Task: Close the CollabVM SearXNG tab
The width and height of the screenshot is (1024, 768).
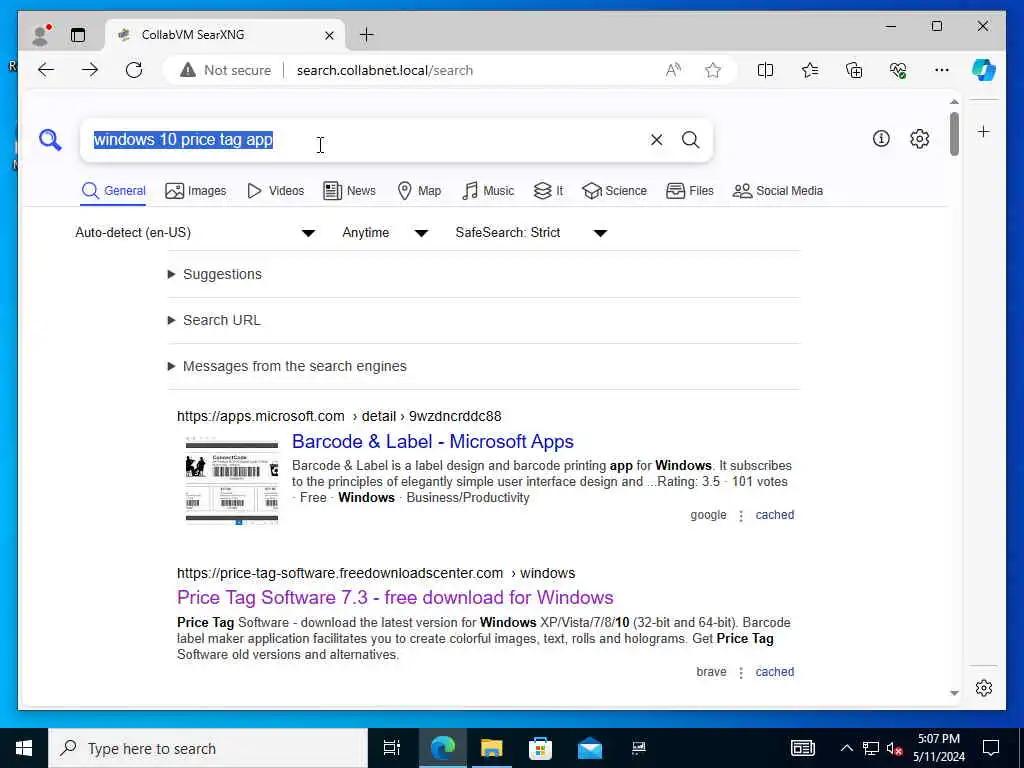Action: pos(330,35)
